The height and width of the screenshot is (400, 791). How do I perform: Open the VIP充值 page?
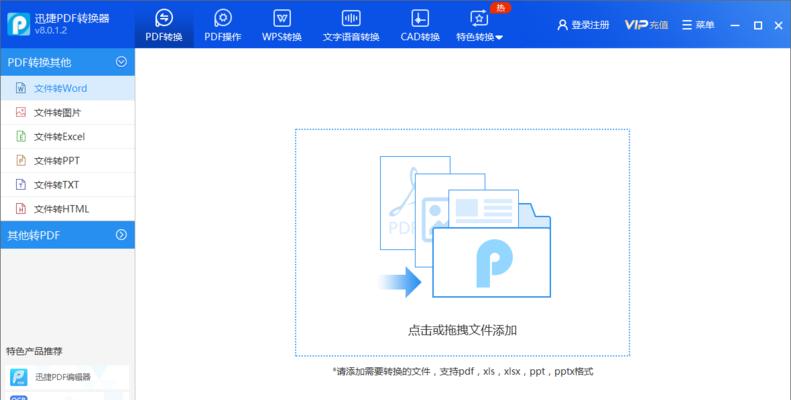646,25
